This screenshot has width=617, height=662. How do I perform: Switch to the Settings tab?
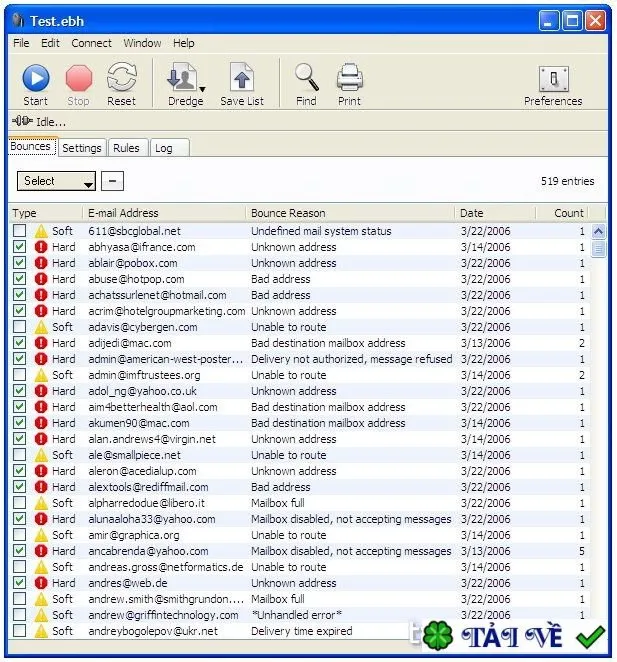pos(82,148)
